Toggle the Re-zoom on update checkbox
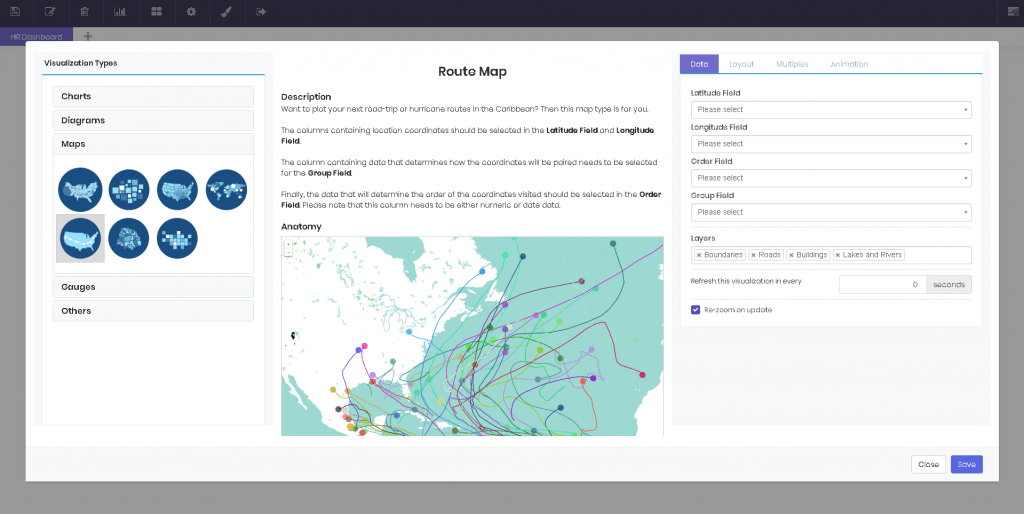 point(696,310)
